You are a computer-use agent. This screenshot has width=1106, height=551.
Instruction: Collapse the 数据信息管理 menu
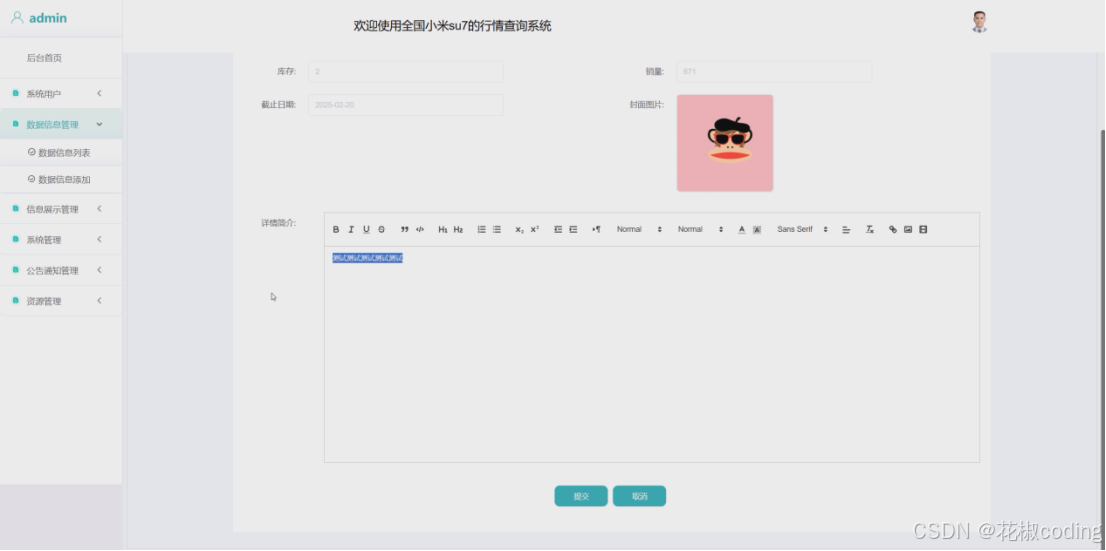click(x=61, y=124)
